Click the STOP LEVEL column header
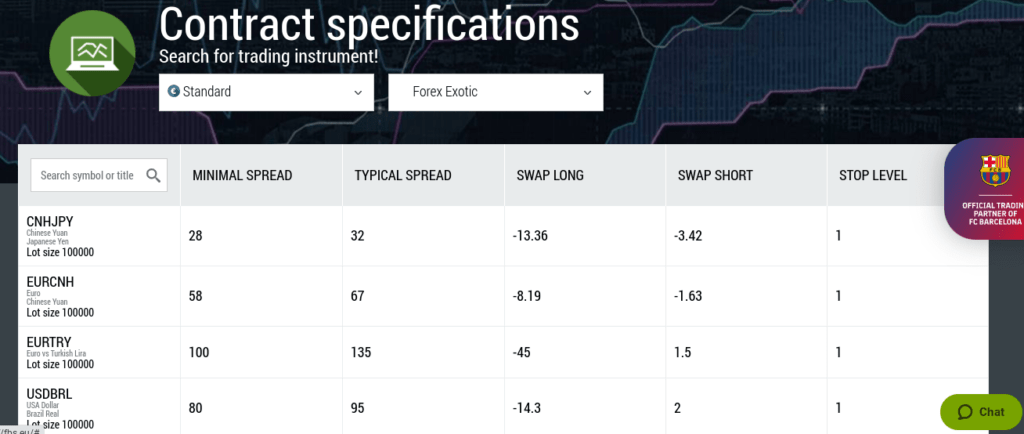1024x434 pixels. click(872, 176)
